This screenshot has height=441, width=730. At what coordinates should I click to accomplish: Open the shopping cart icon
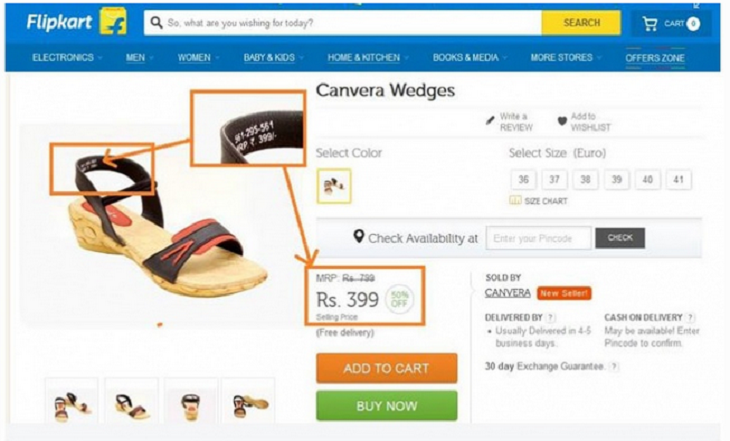(650, 23)
